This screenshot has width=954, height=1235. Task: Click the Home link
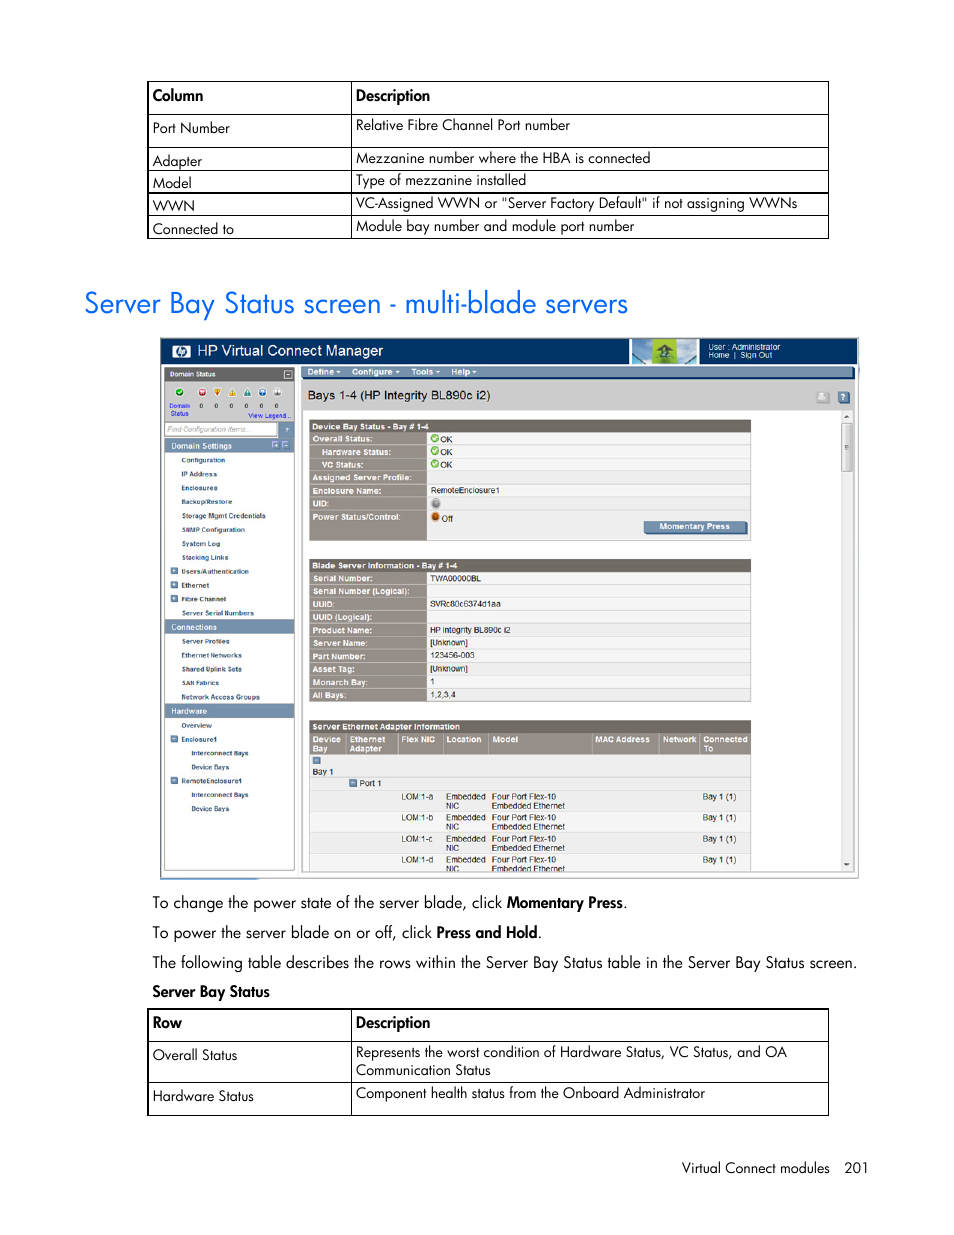(719, 355)
